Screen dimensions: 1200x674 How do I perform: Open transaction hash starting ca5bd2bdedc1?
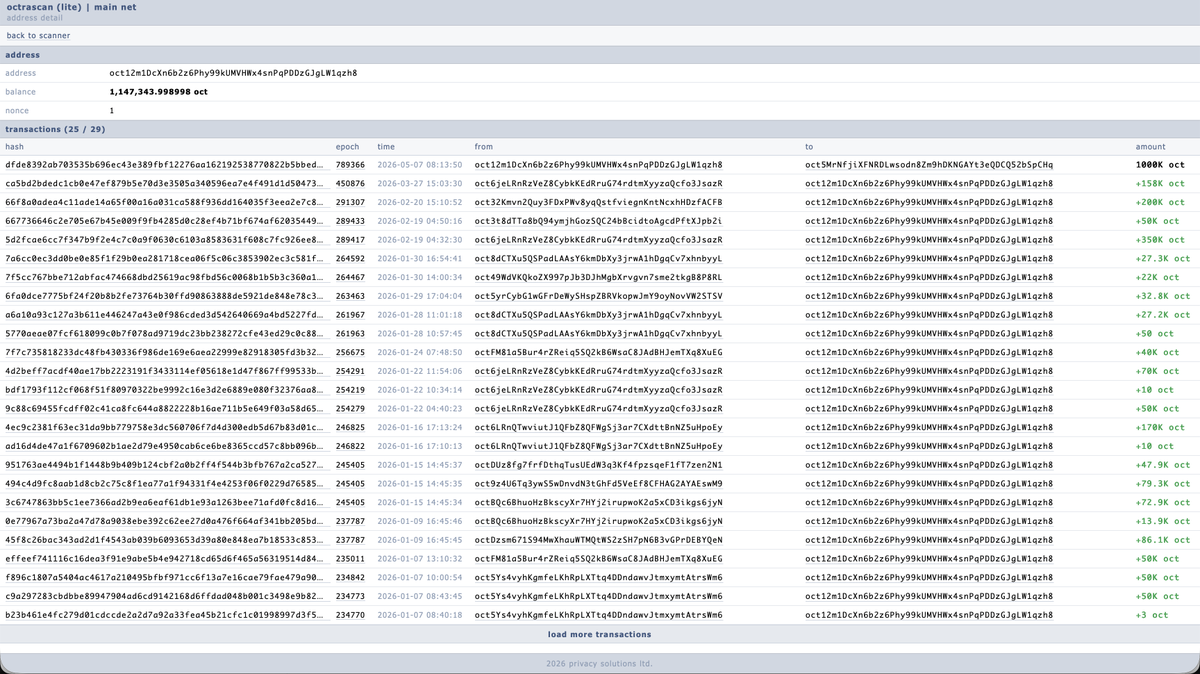(x=165, y=183)
